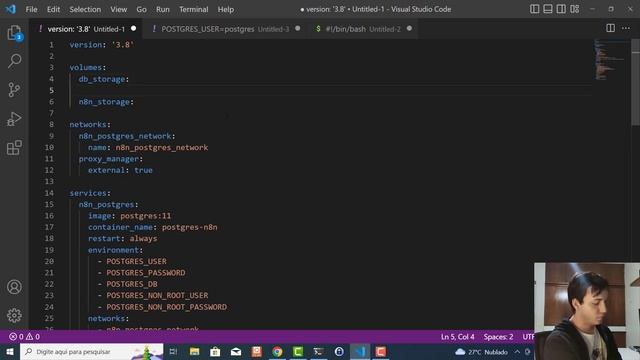The width and height of the screenshot is (640, 360).
Task: Open Google Chrome from the taskbar
Action: point(277,351)
